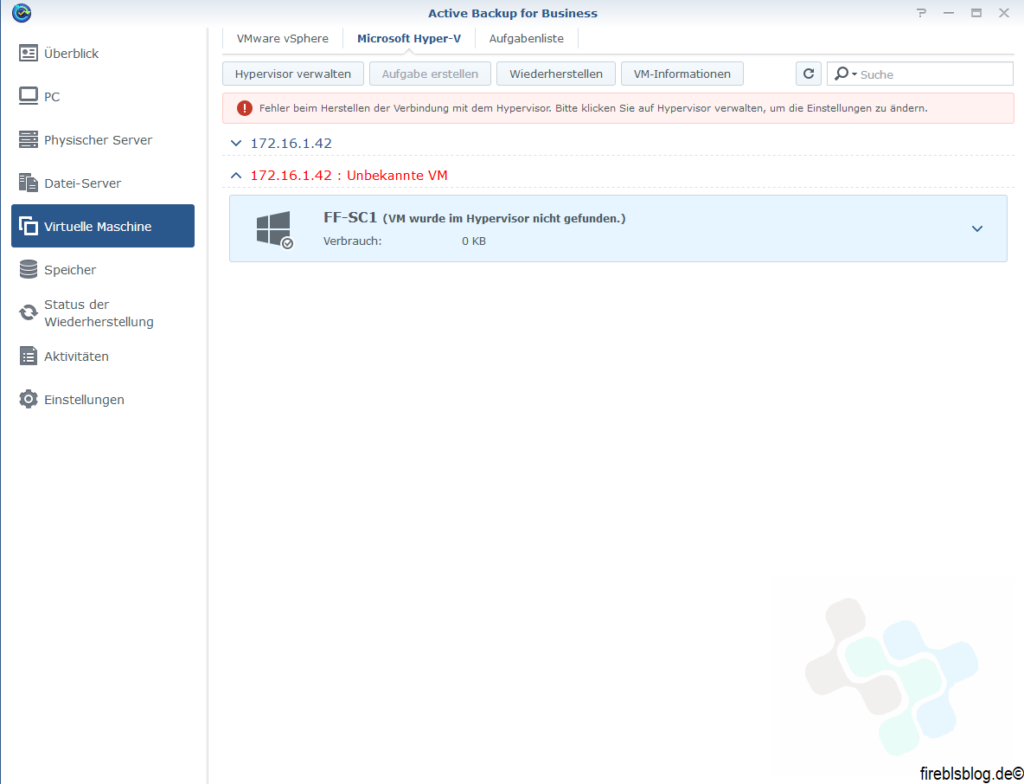The width and height of the screenshot is (1024, 784).
Task: Open the search filter magnifier dropdown
Action: click(845, 74)
